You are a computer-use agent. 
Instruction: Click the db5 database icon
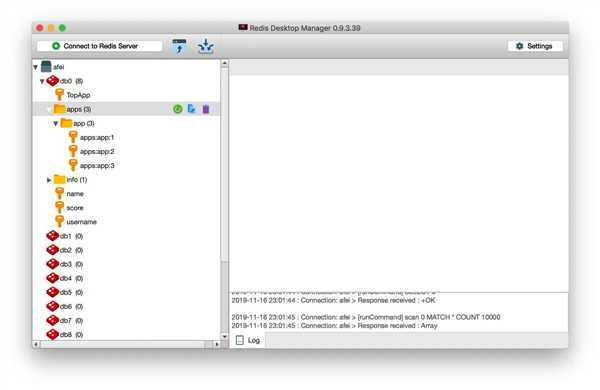53,292
